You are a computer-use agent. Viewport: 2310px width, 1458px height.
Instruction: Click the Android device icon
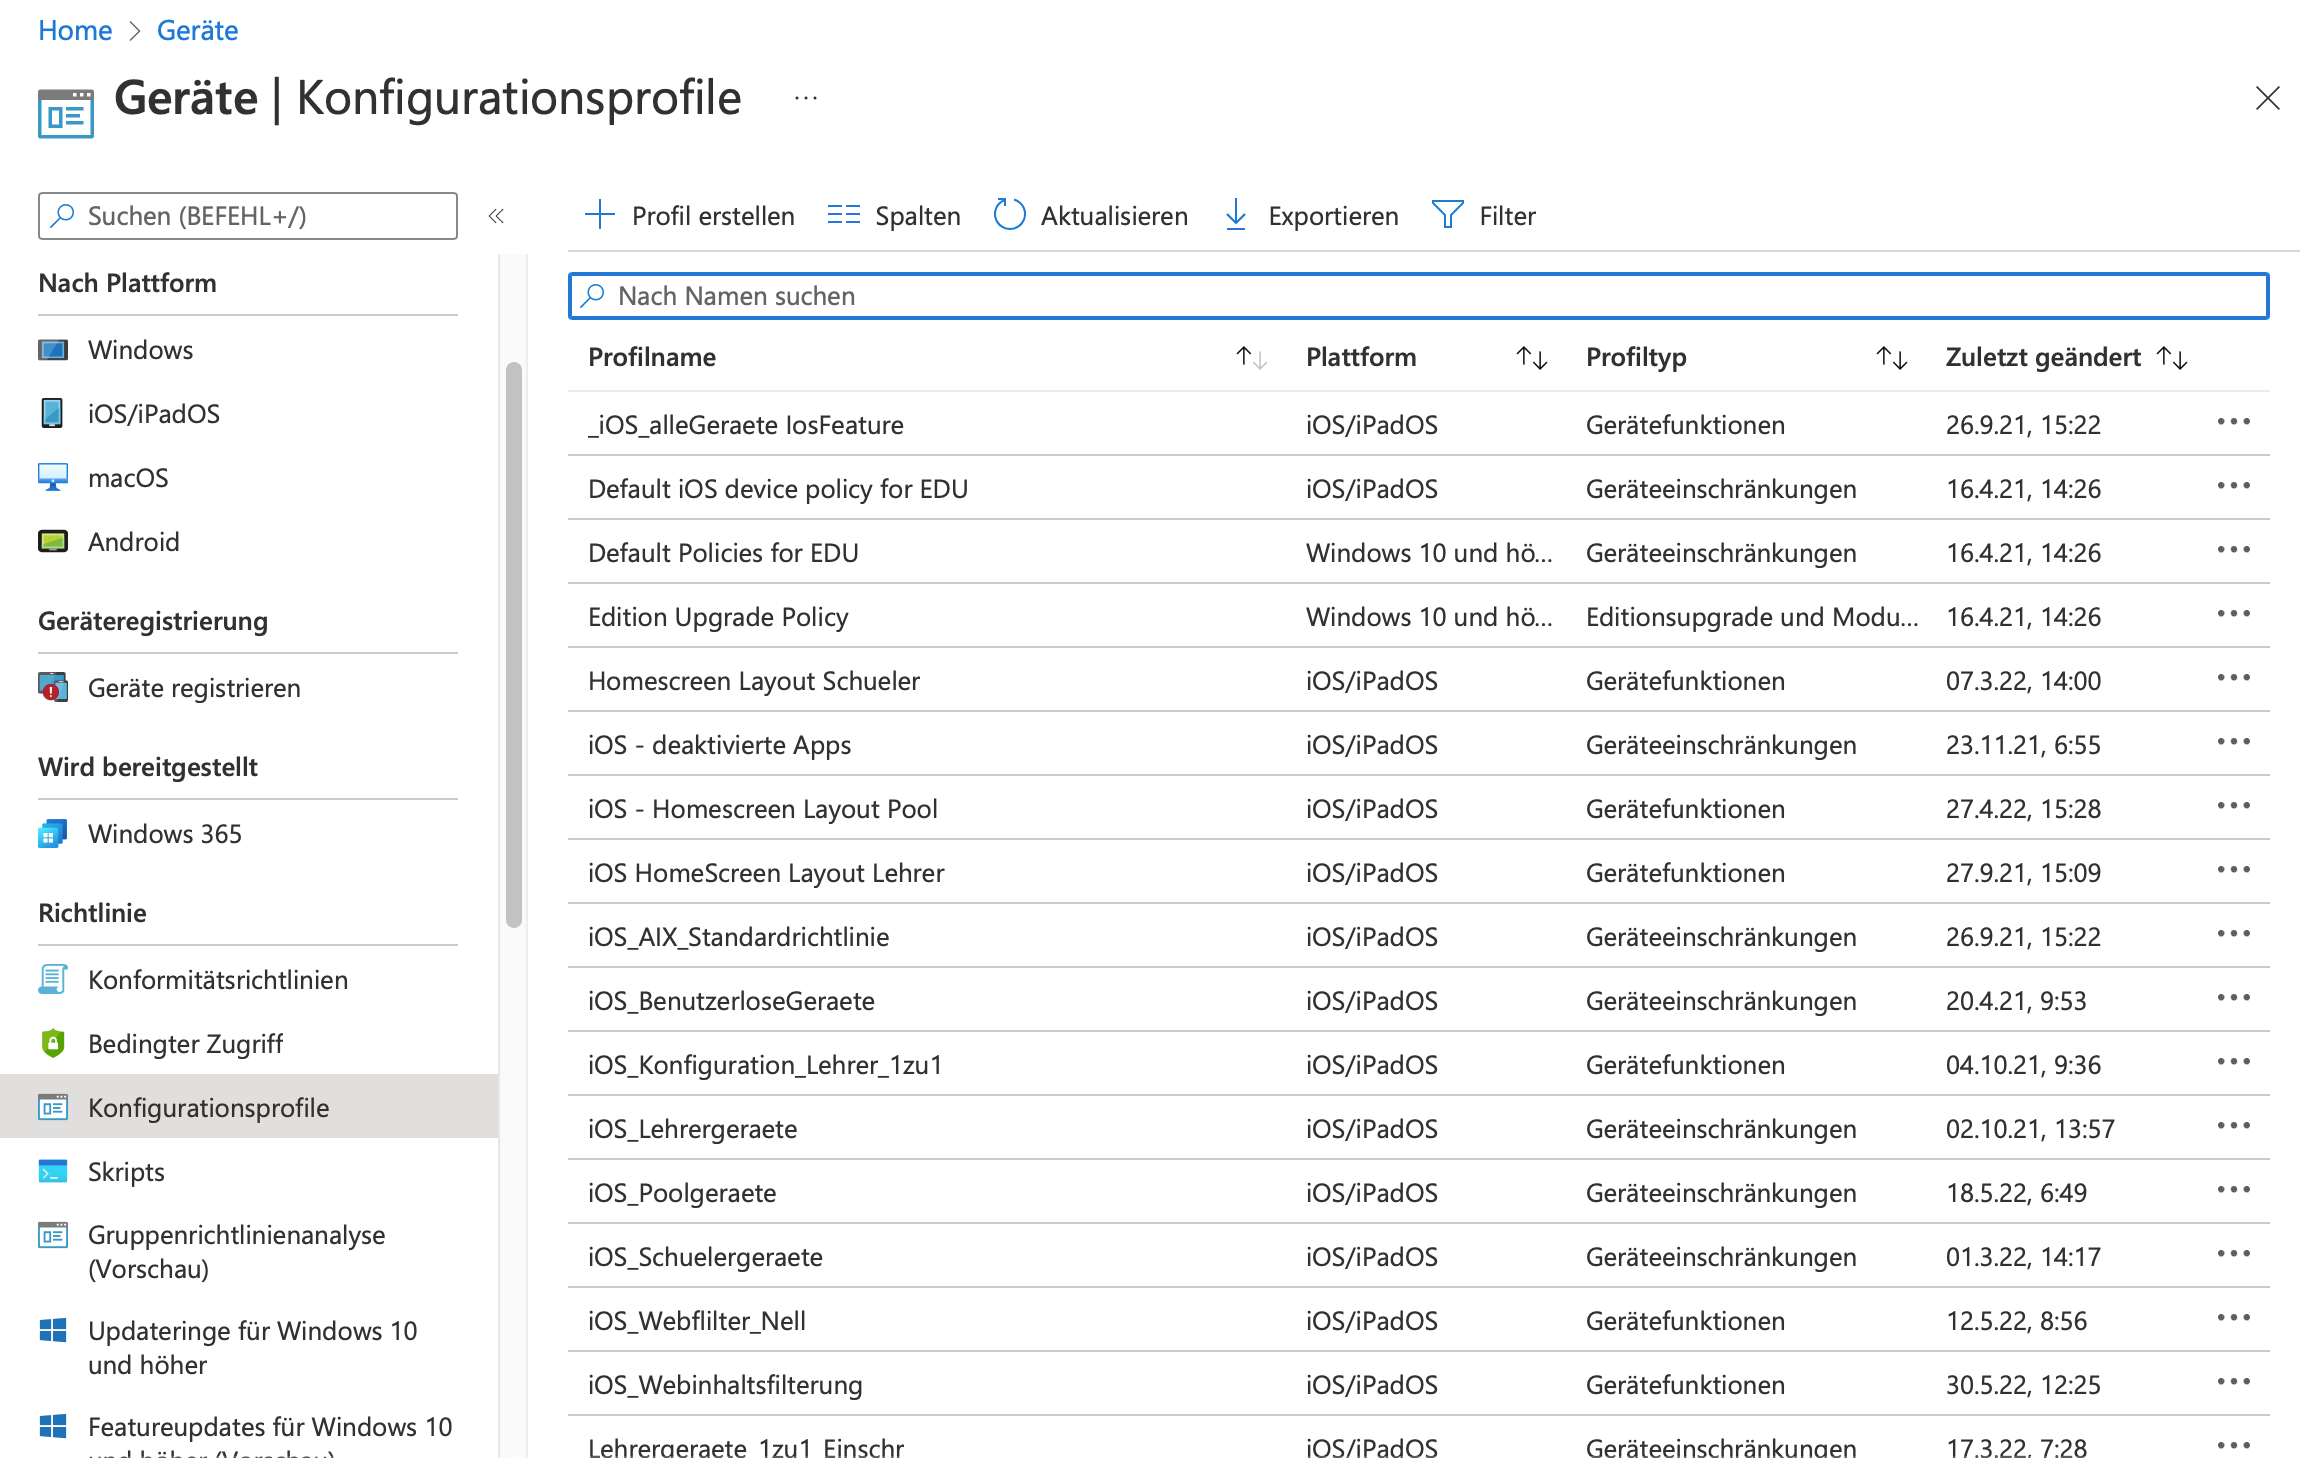(x=53, y=541)
